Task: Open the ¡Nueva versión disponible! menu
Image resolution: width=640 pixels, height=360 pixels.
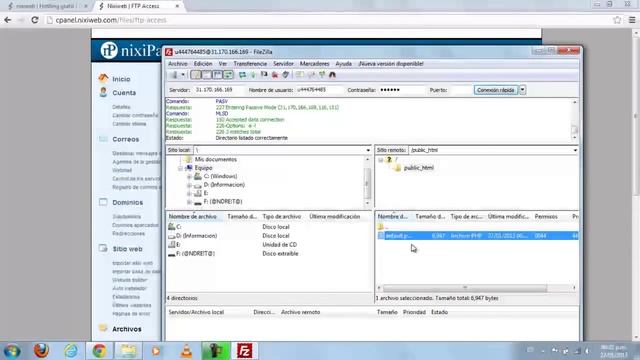Action: coord(391,64)
